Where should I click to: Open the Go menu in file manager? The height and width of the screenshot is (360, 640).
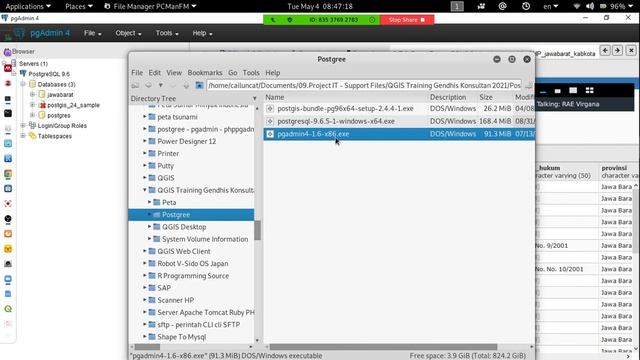click(x=233, y=73)
